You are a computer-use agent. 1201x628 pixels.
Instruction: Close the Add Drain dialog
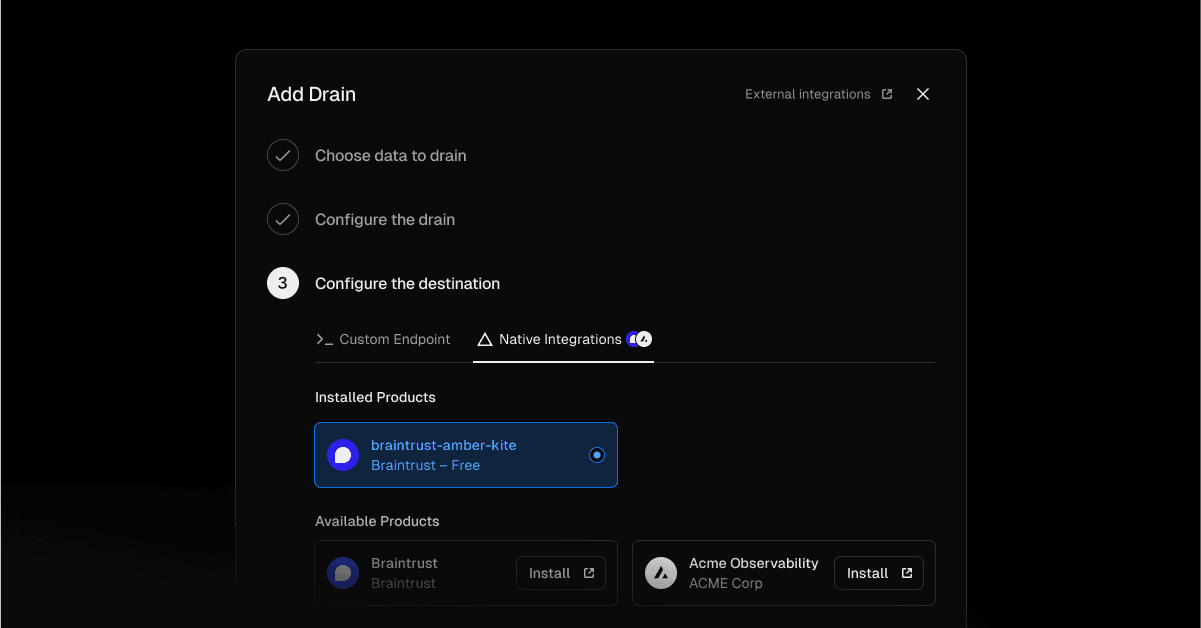[923, 94]
